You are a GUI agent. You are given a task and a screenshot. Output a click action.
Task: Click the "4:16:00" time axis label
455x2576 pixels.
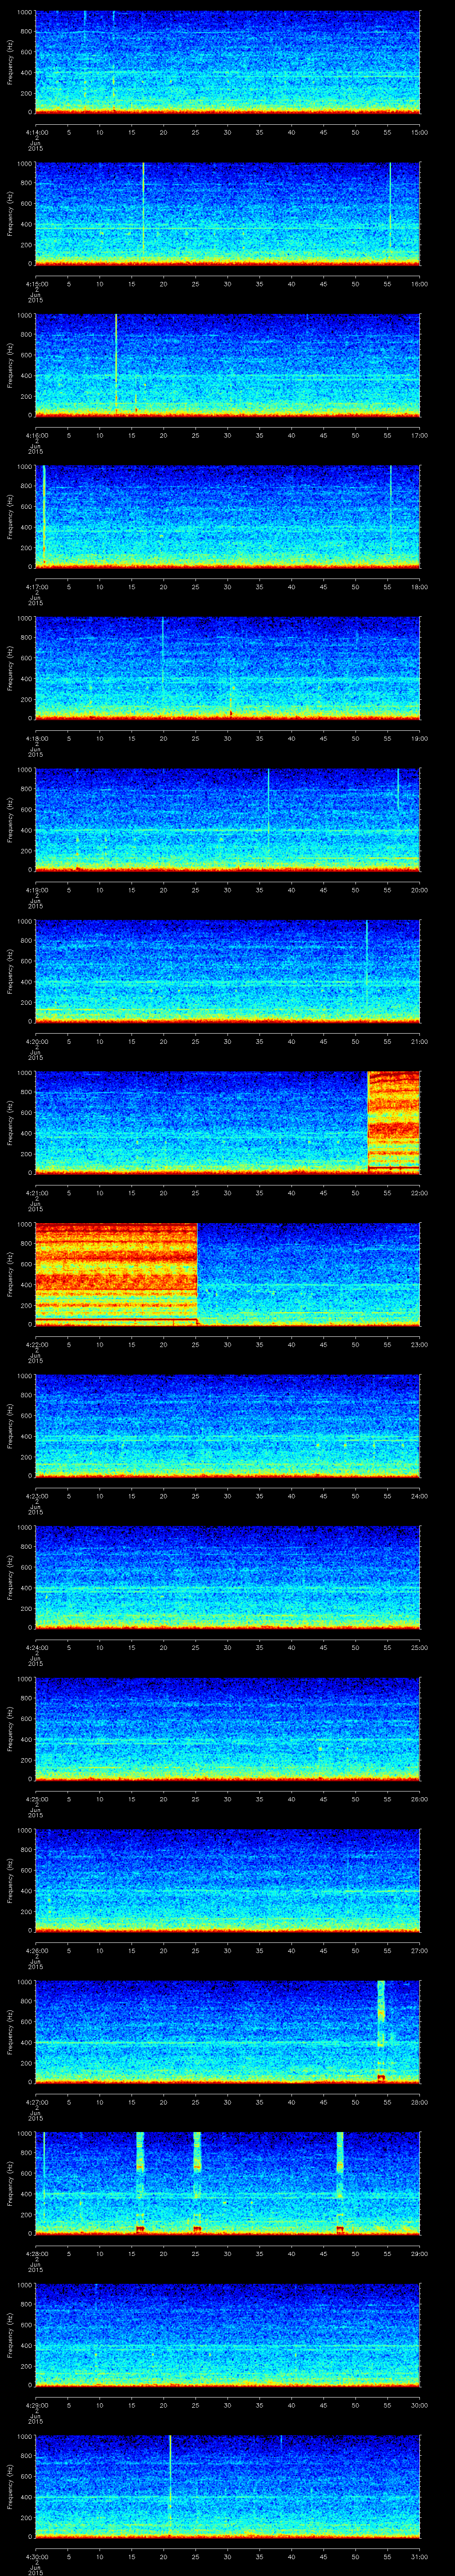(36, 435)
